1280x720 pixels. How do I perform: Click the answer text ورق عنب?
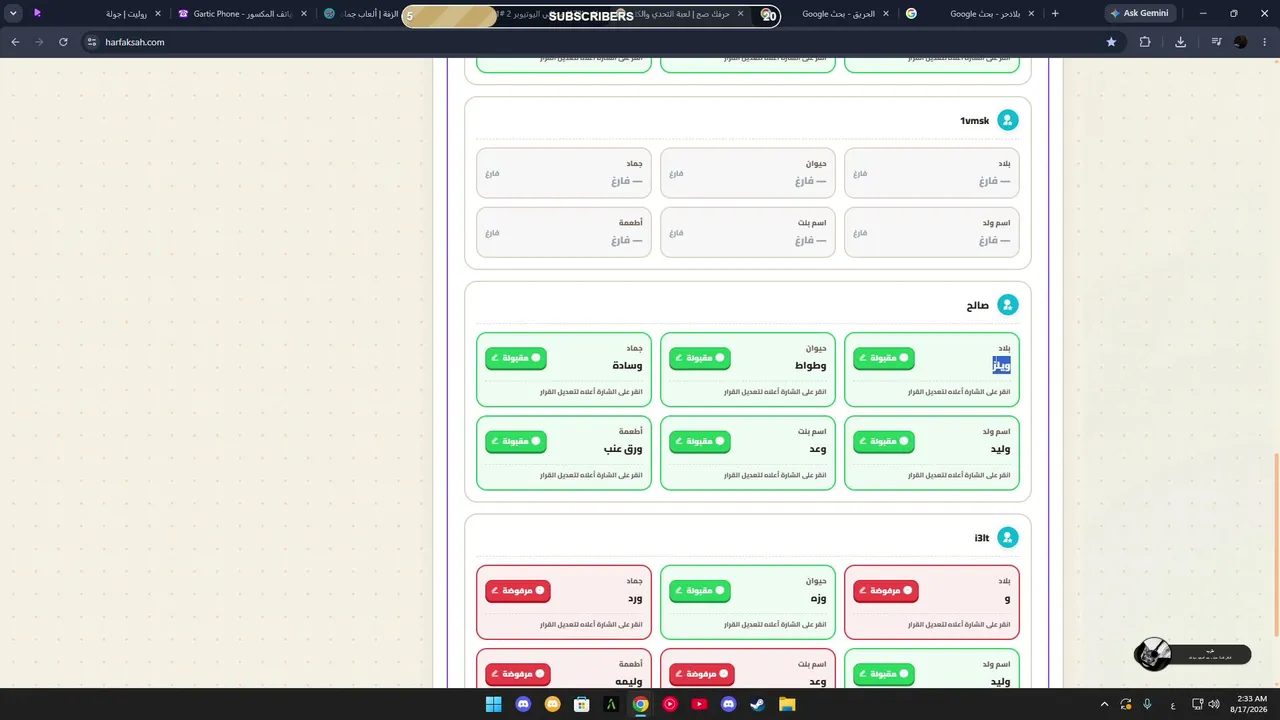[x=623, y=449]
